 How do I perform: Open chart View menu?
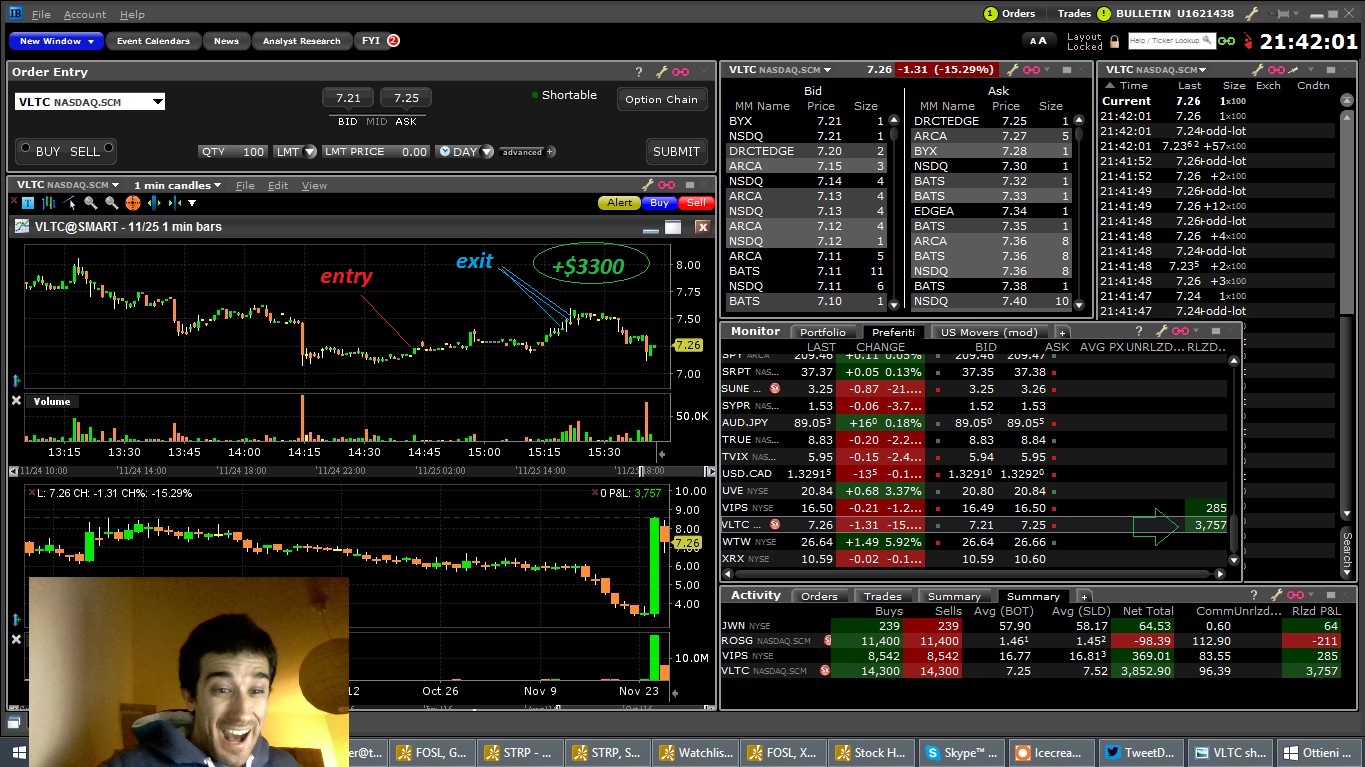click(314, 185)
